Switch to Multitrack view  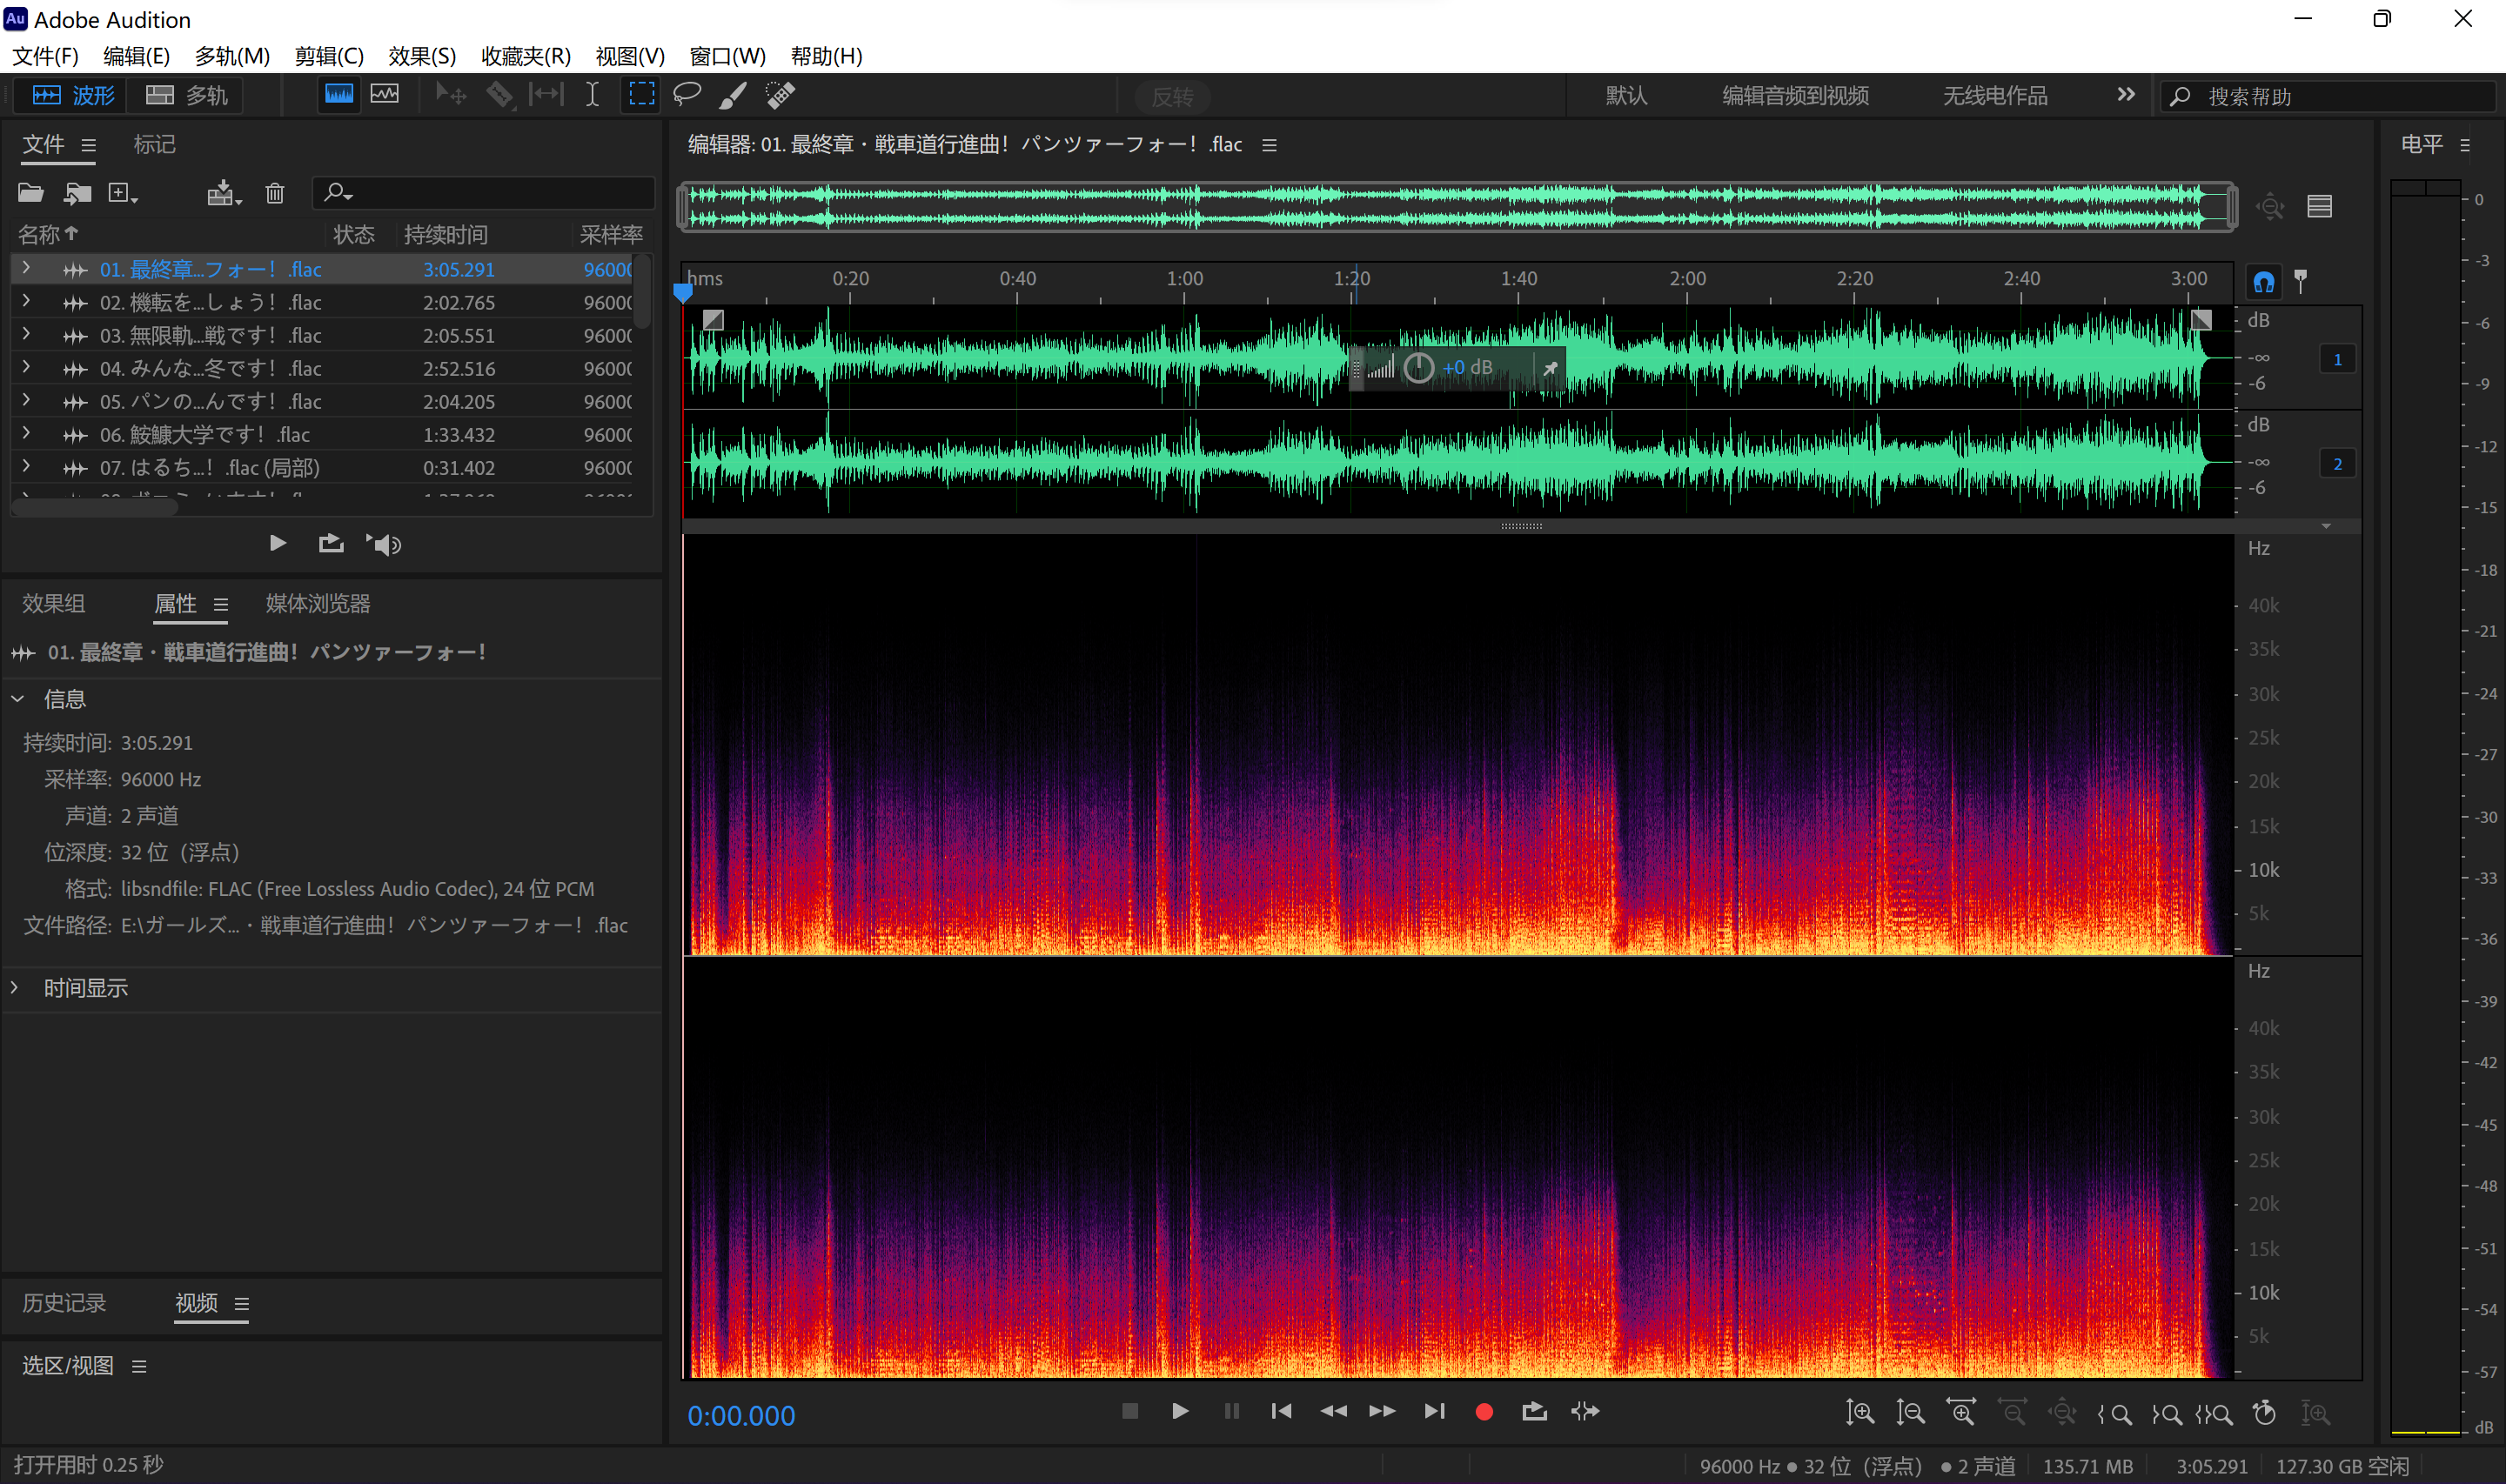(x=187, y=96)
